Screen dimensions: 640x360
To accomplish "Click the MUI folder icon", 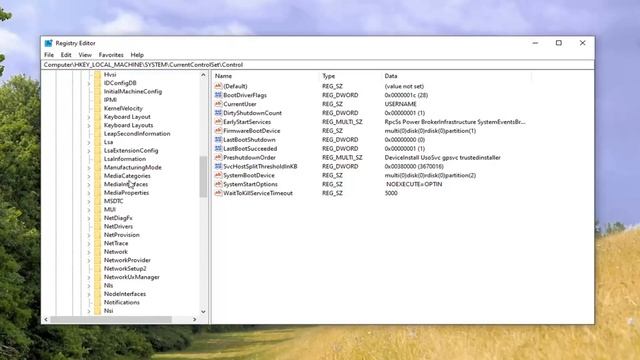I will coord(98,209).
